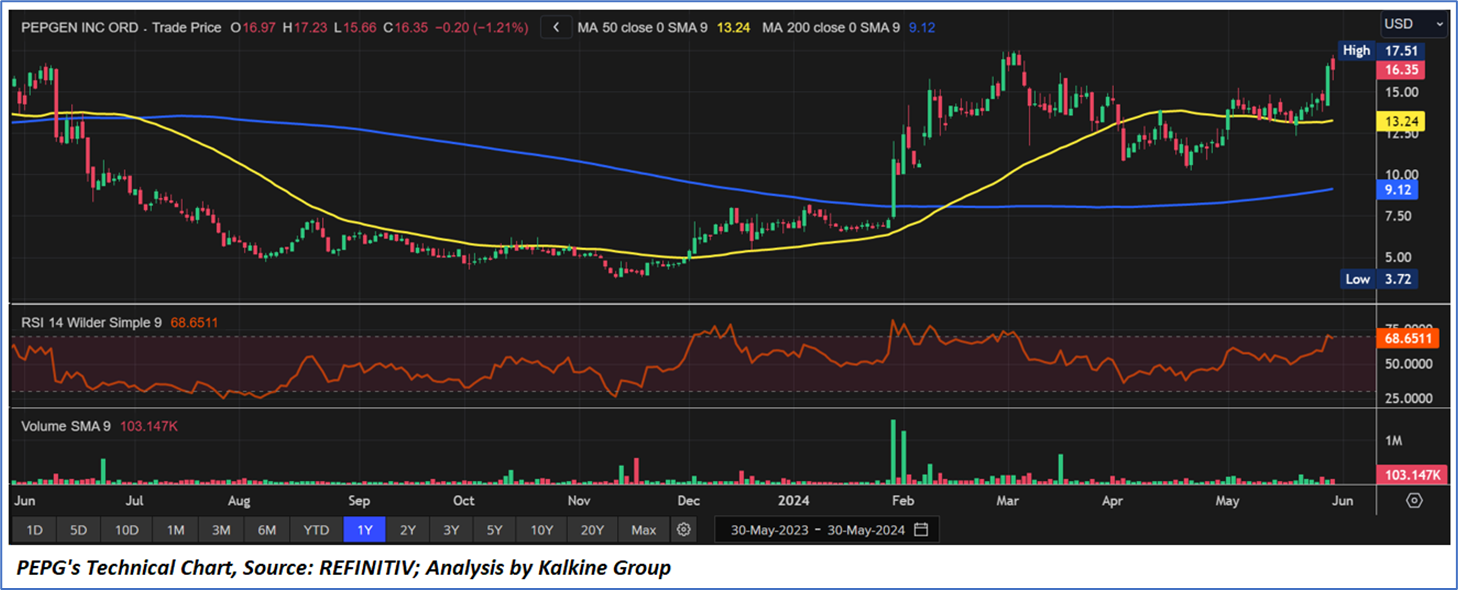Click the red 16.35 current price tag
Image resolution: width=1458 pixels, height=590 pixels.
[1399, 70]
